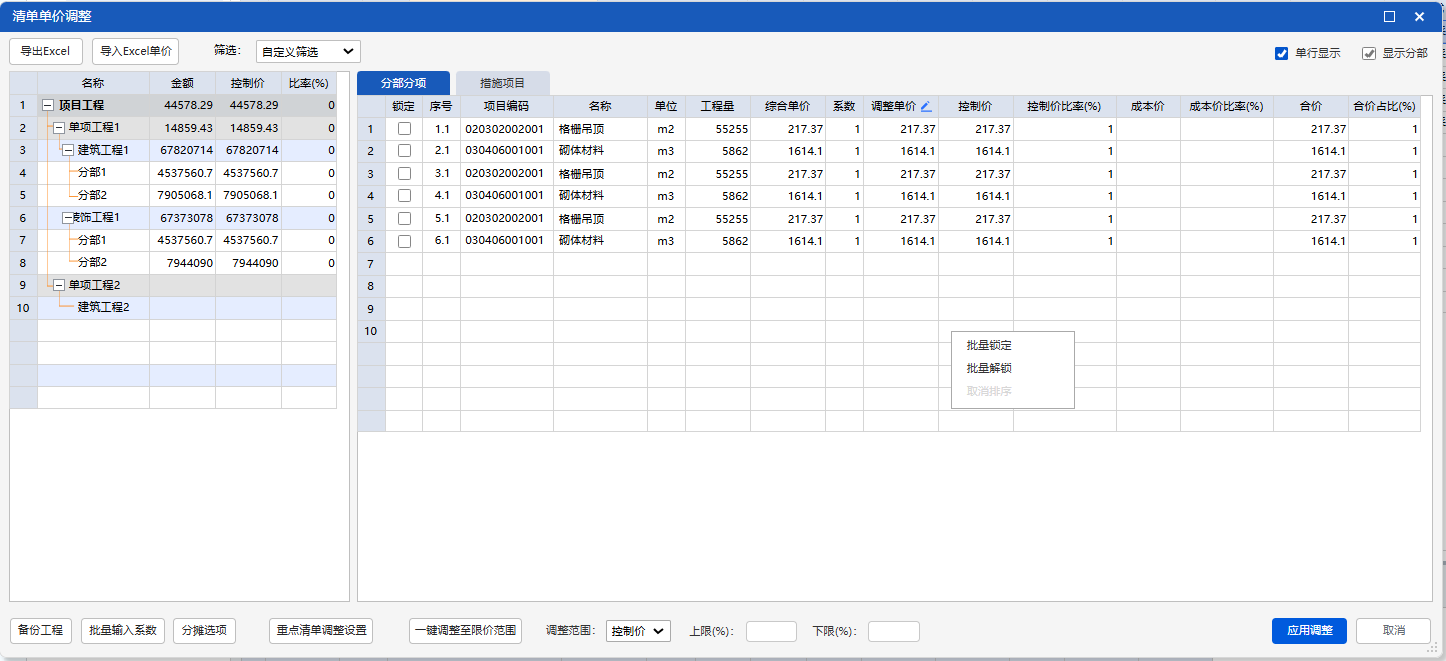Click the 综合单价 column header
The height and width of the screenshot is (661, 1446).
click(788, 106)
